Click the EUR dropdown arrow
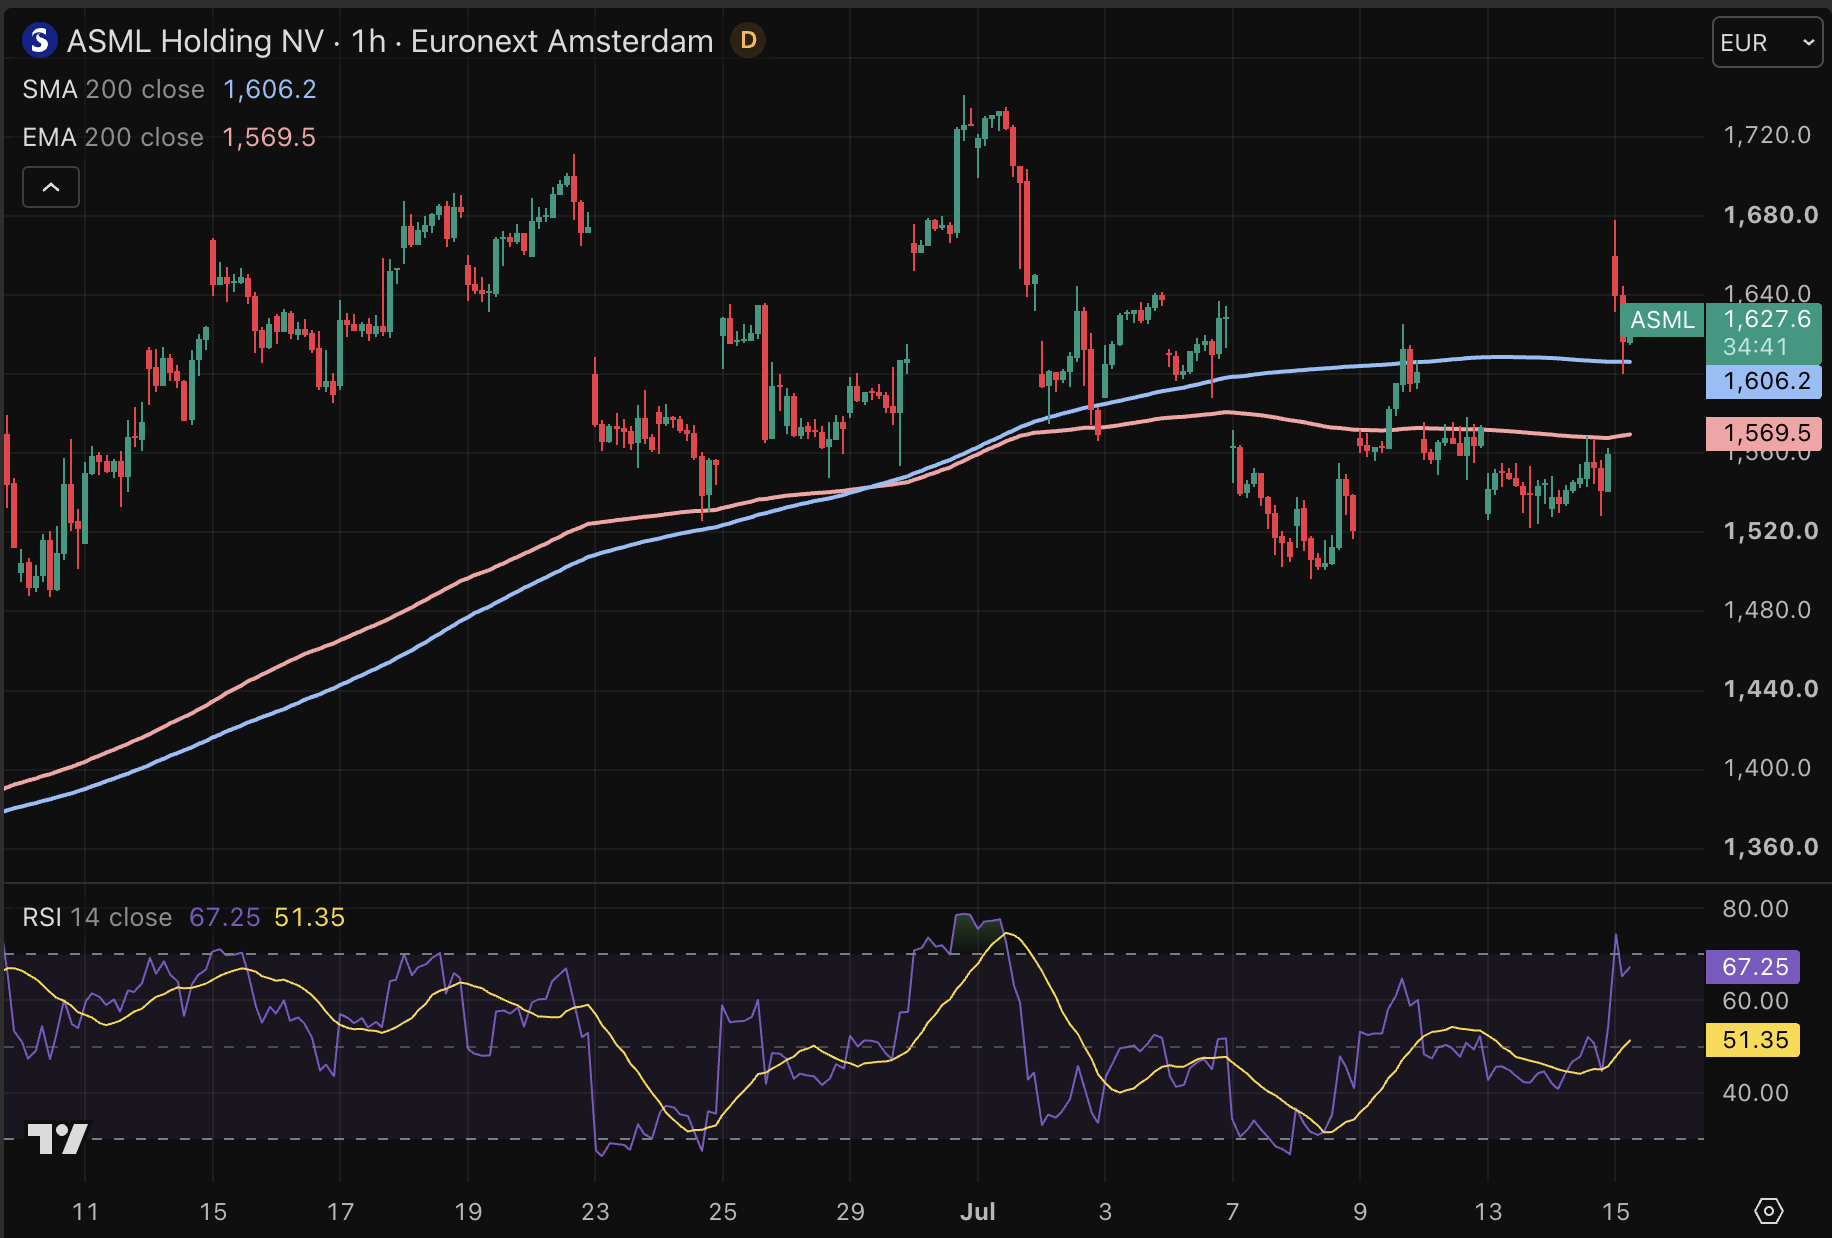The width and height of the screenshot is (1832, 1238). click(1808, 43)
